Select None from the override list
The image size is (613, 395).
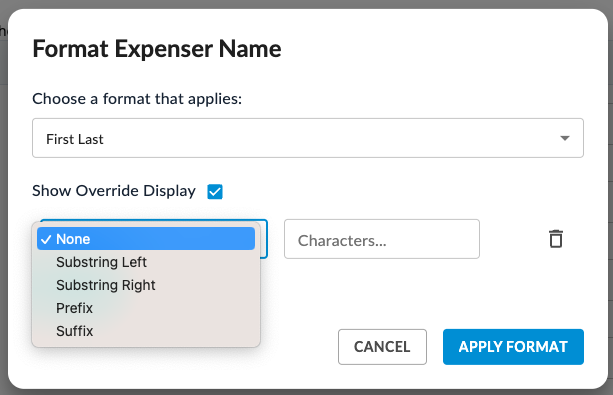[x=146, y=239]
